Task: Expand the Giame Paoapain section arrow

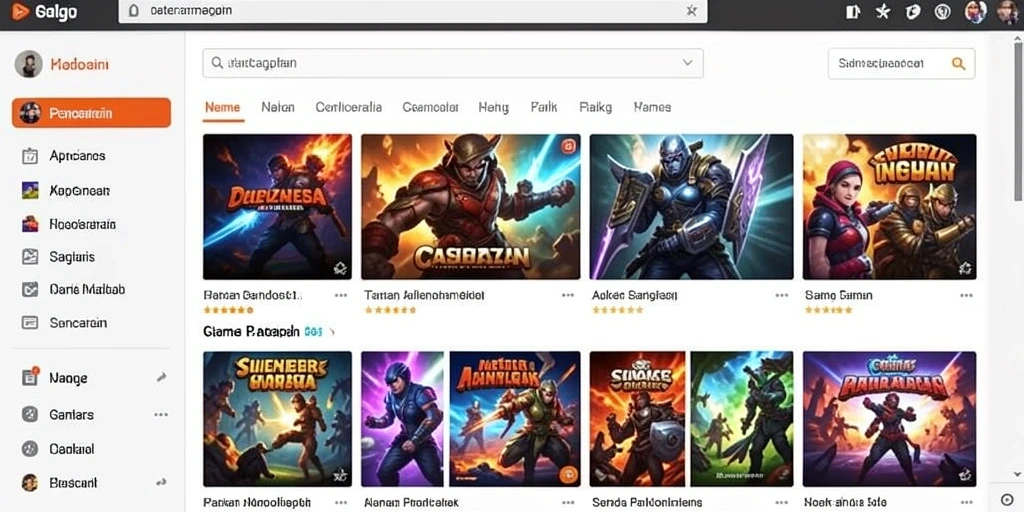Action: 332,332
